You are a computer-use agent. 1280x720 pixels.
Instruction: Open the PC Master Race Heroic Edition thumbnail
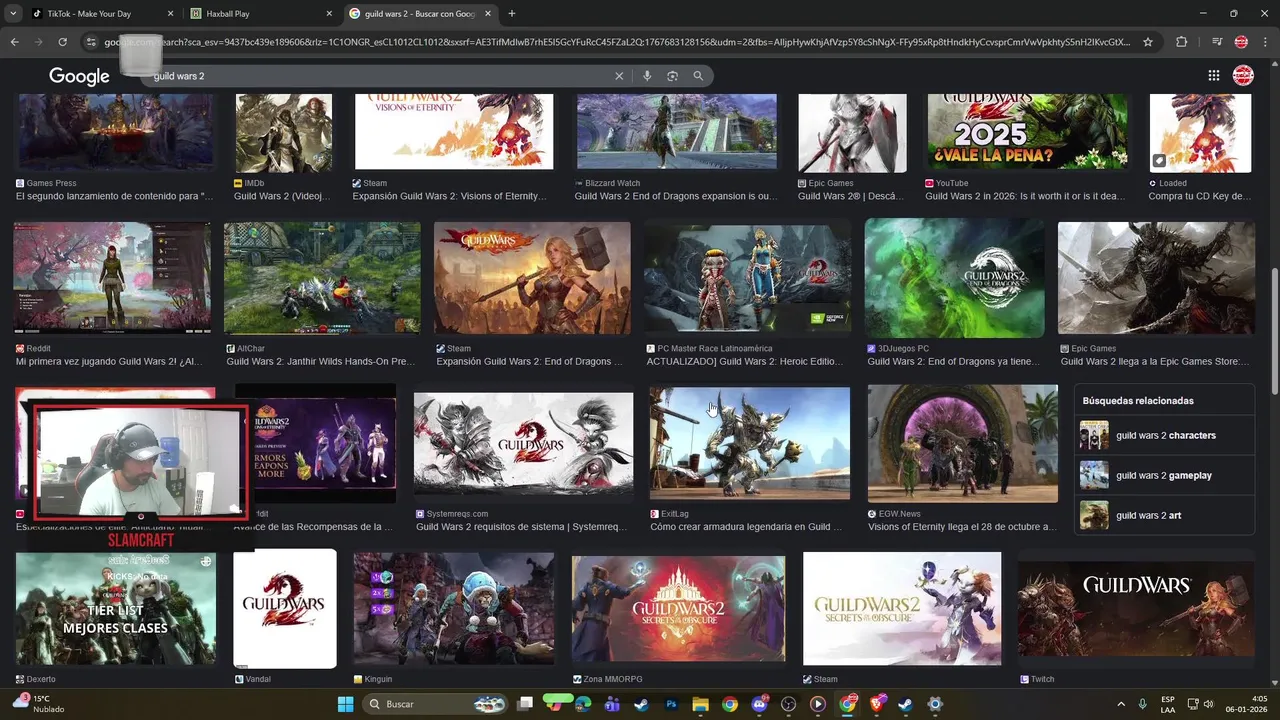click(748, 278)
